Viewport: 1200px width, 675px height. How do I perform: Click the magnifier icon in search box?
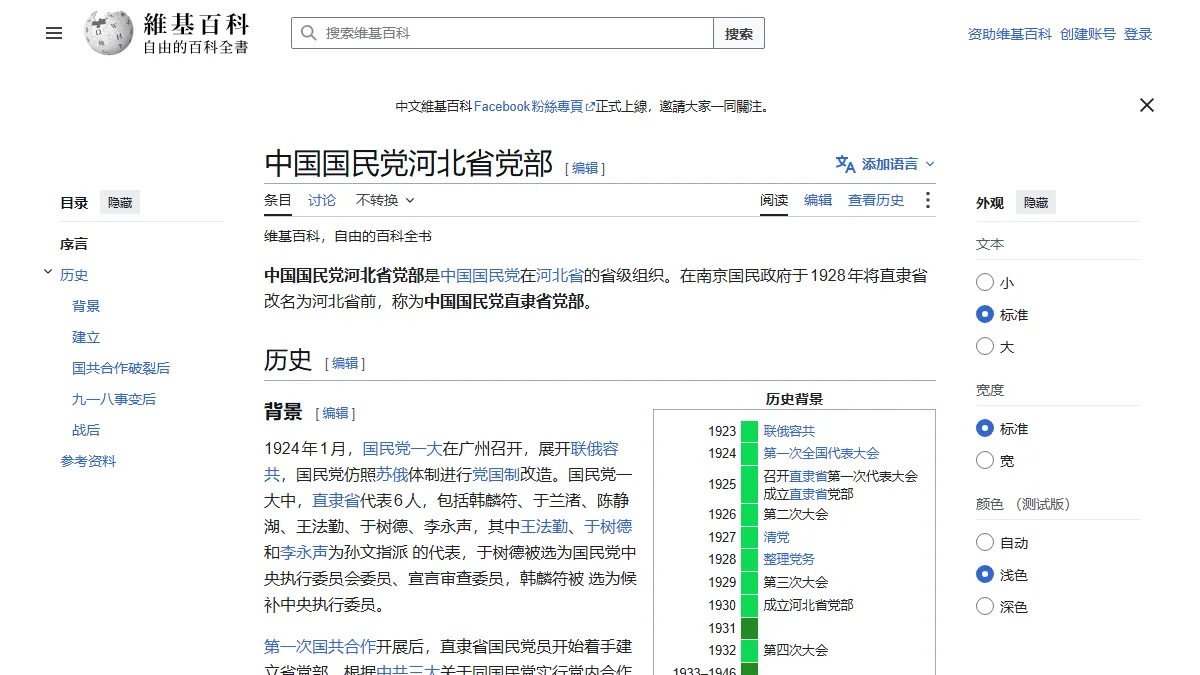click(x=309, y=33)
